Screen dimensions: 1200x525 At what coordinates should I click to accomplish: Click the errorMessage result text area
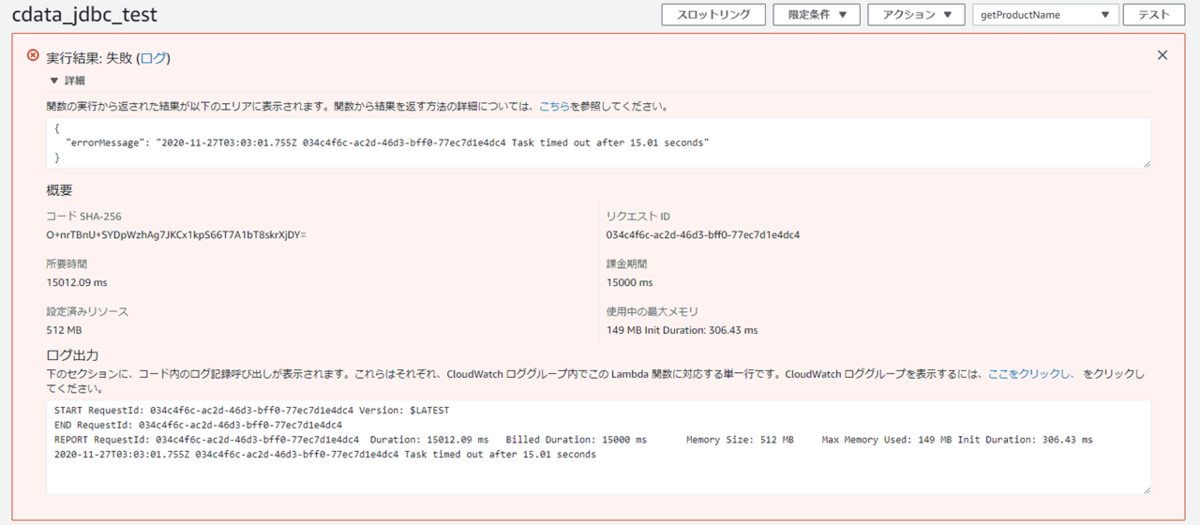point(599,143)
